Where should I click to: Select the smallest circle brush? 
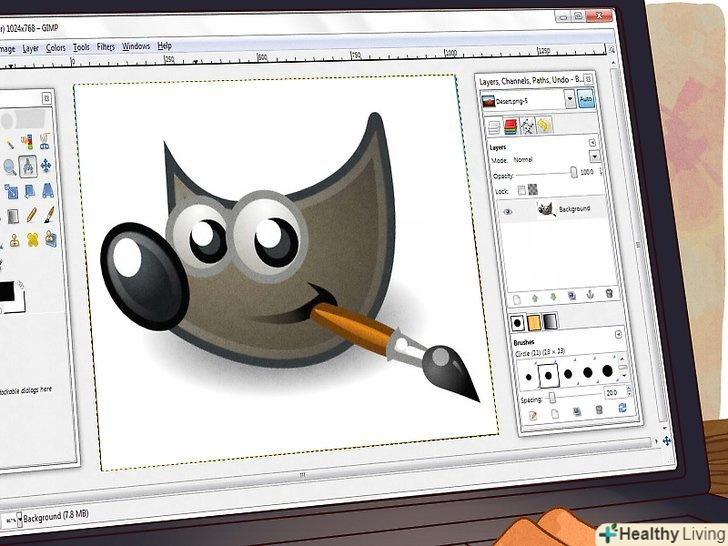pos(529,377)
